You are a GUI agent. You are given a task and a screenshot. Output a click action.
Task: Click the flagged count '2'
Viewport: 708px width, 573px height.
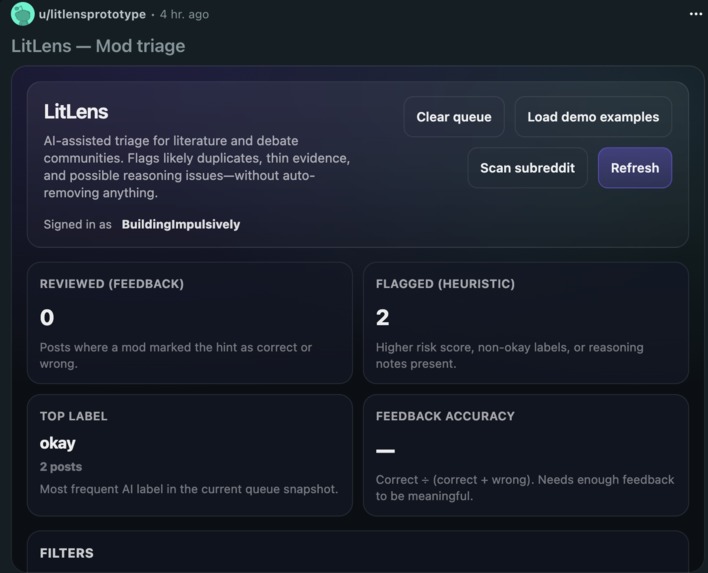[382, 317]
